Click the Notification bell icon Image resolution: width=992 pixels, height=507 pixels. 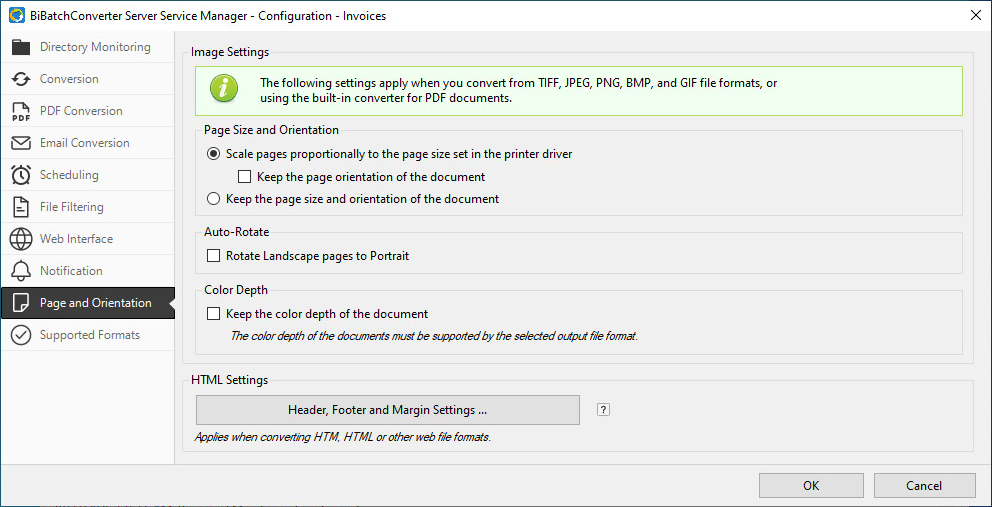click(x=21, y=271)
